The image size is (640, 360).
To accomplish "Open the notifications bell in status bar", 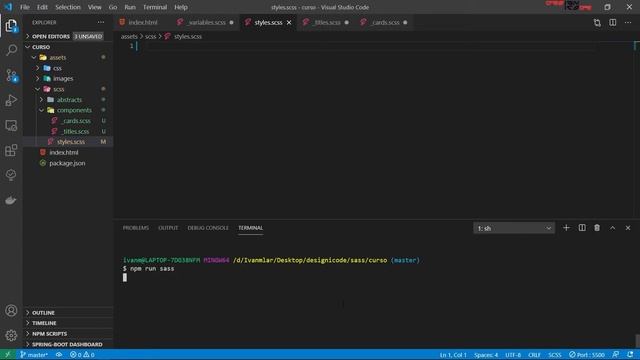I will pyautogui.click(x=630, y=355).
